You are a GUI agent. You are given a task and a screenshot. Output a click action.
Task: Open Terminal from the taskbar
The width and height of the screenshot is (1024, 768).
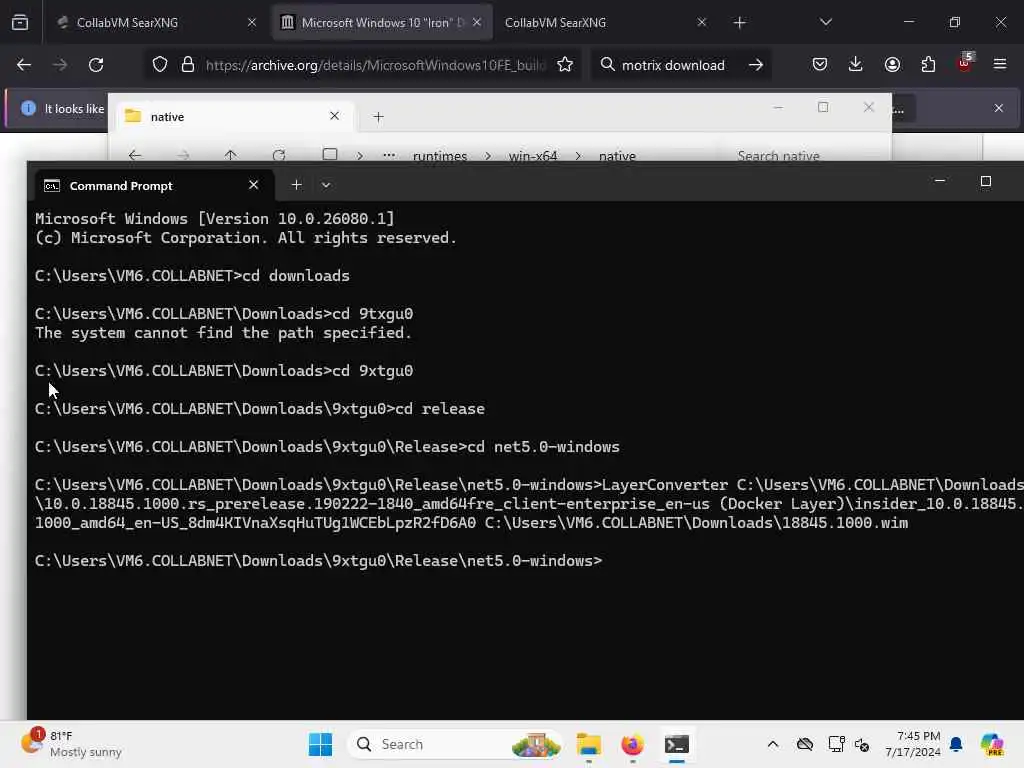click(x=677, y=744)
